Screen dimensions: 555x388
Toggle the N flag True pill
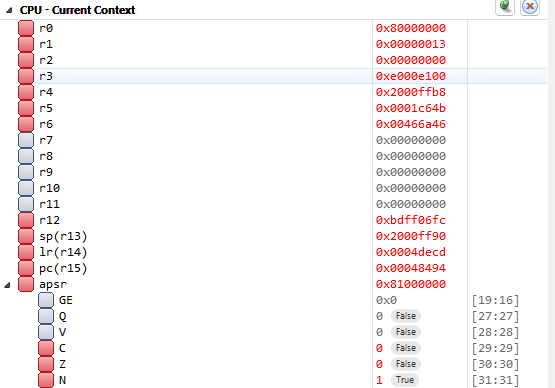tap(405, 380)
